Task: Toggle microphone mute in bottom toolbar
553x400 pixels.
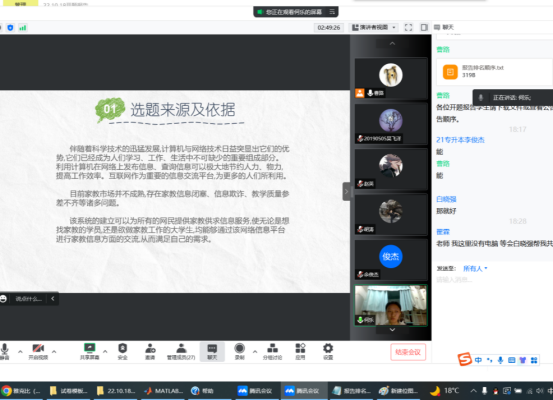Action: click(x=5, y=351)
